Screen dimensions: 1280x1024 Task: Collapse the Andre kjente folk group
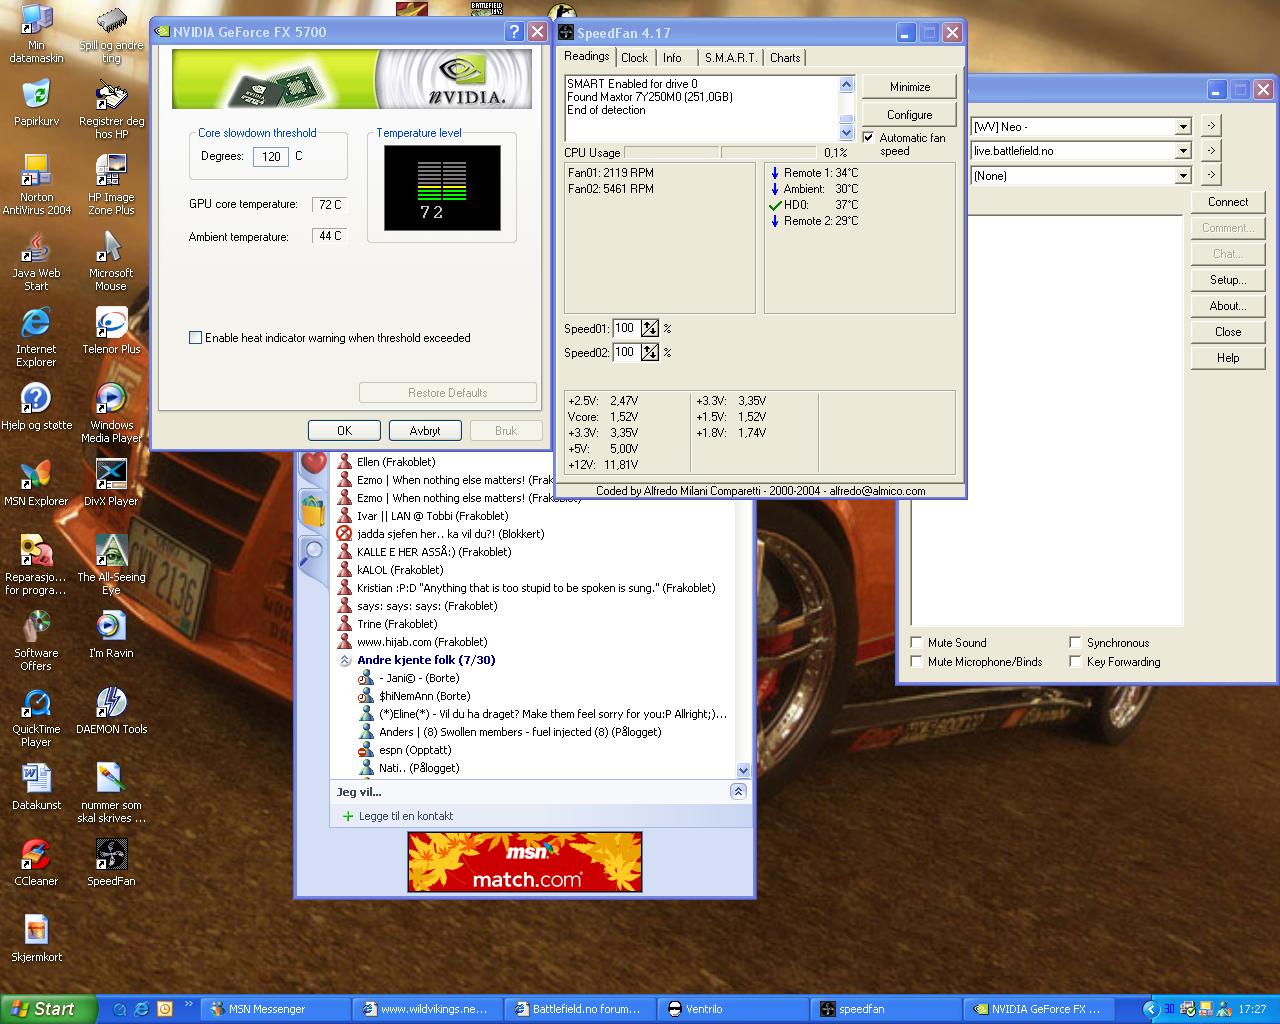(345, 660)
